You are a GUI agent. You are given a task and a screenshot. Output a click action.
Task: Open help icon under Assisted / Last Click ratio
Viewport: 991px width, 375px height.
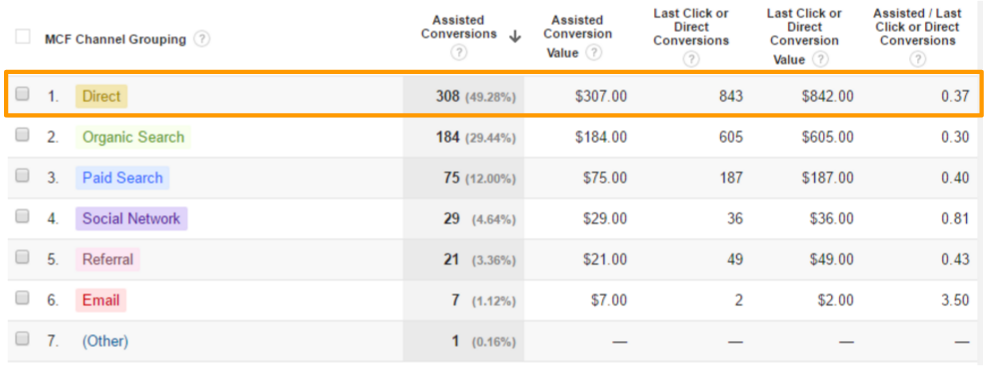tap(918, 59)
